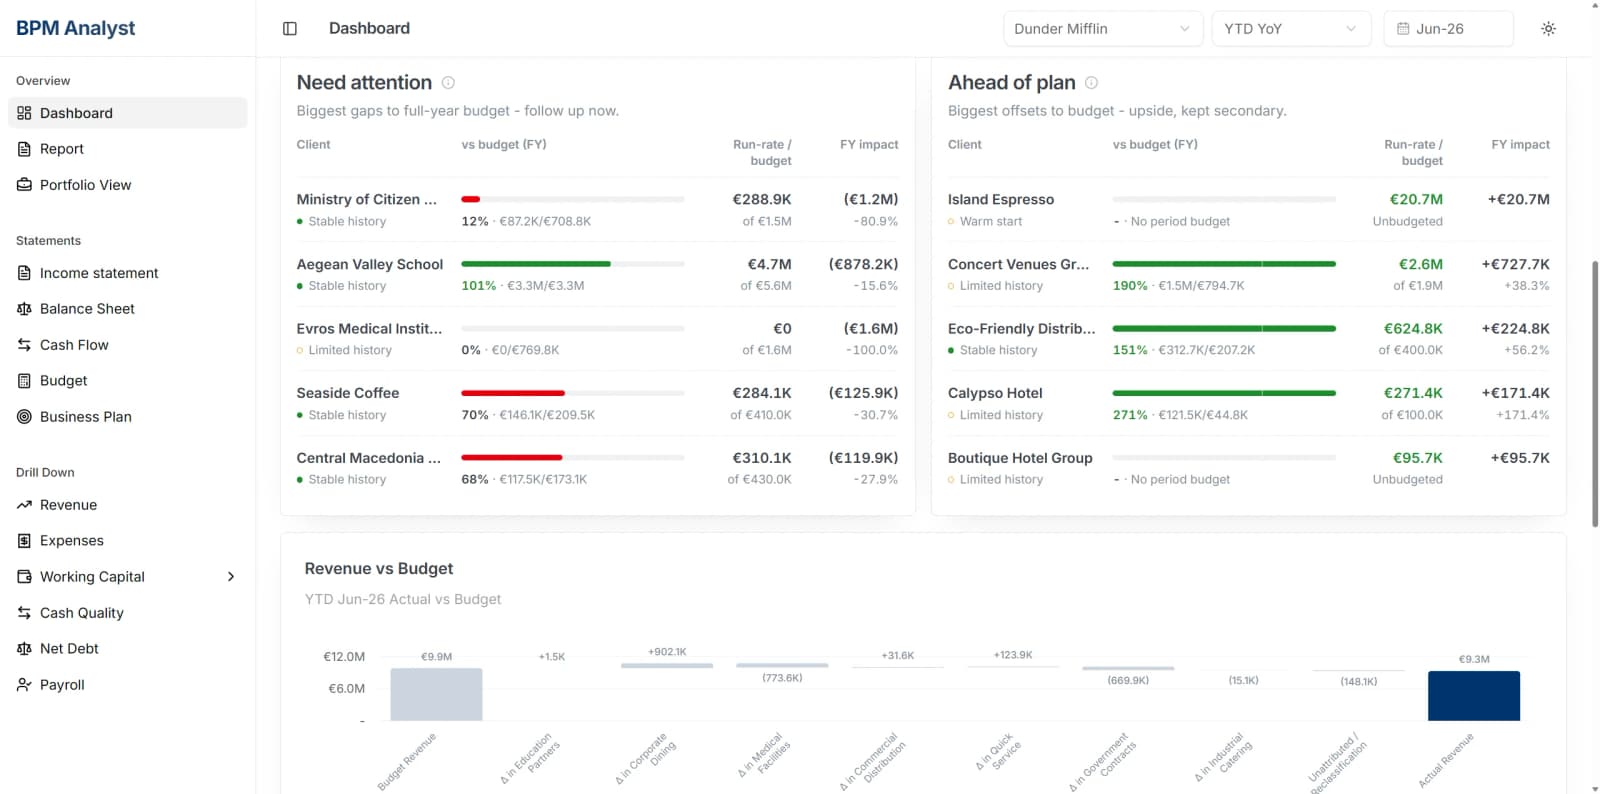Click the Working Capital wallet icon
Screen dimensions: 1600x794
pos(24,577)
